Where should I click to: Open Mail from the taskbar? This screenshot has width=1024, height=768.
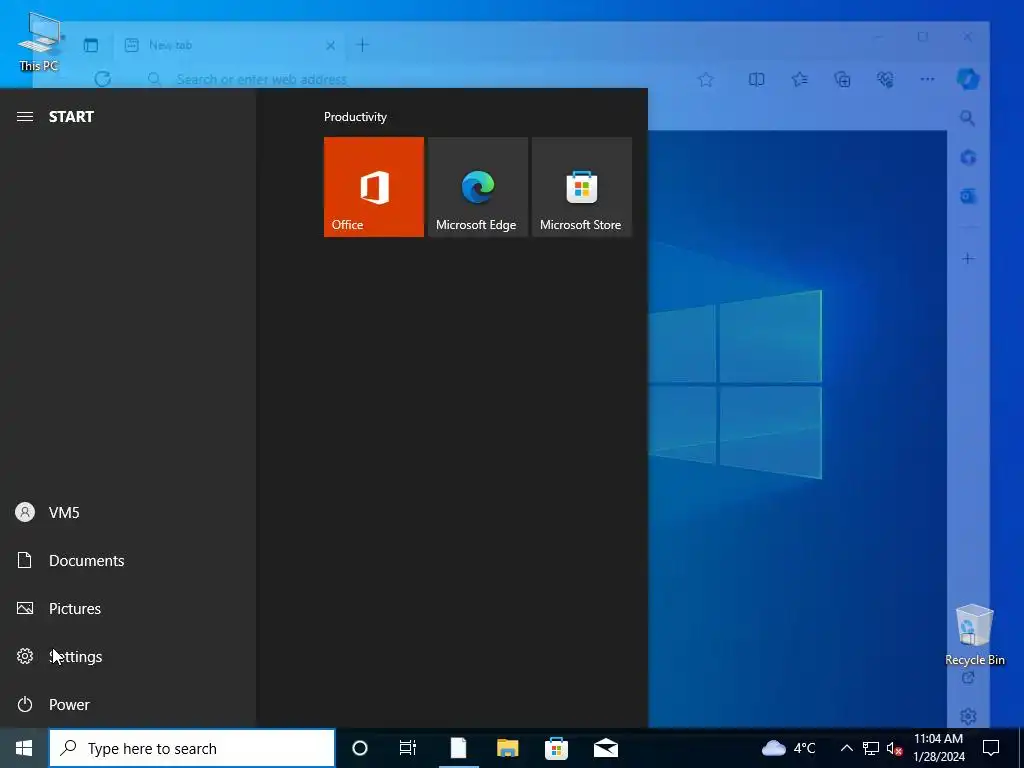(x=606, y=748)
